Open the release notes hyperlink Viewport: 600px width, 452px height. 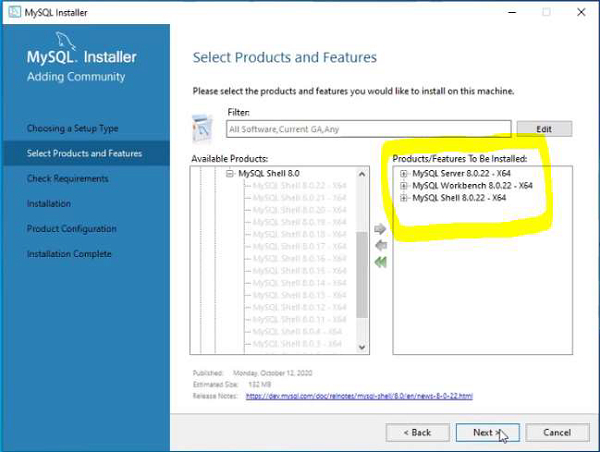(359, 396)
